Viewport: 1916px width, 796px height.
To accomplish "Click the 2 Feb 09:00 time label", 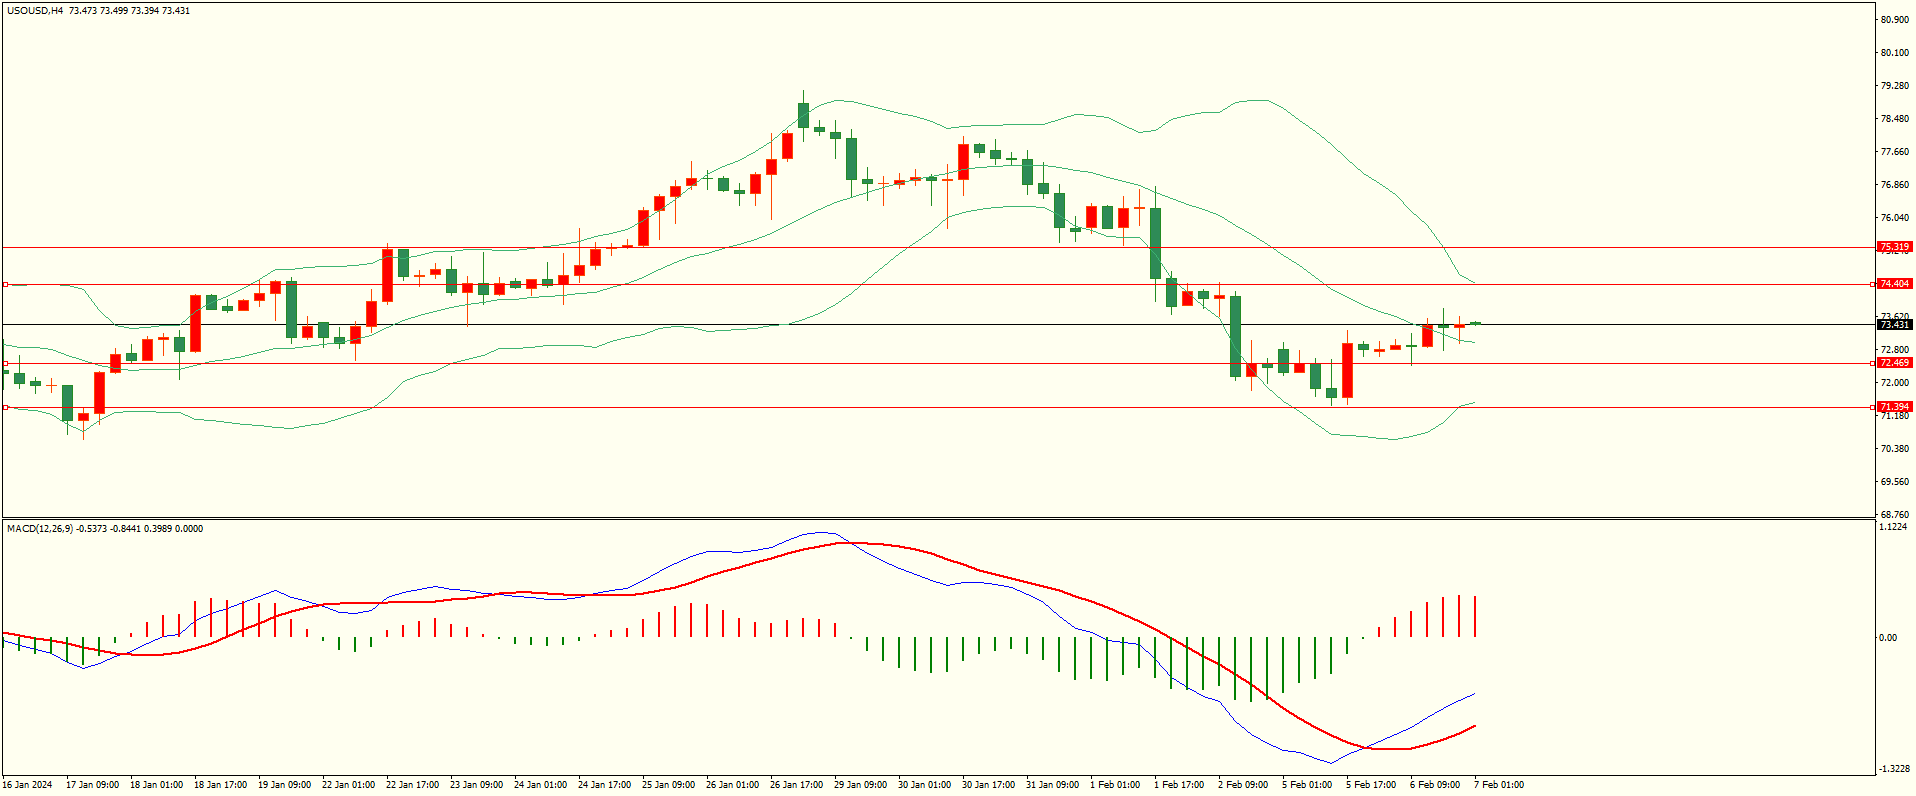I will (1243, 785).
